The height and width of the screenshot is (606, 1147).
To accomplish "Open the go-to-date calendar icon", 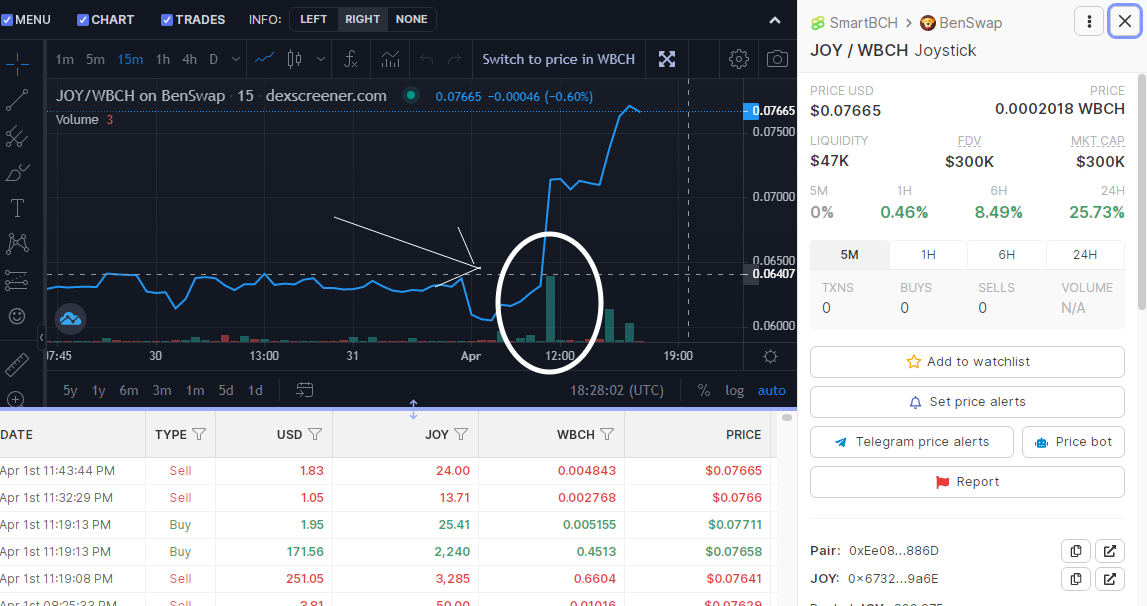I will click(304, 390).
